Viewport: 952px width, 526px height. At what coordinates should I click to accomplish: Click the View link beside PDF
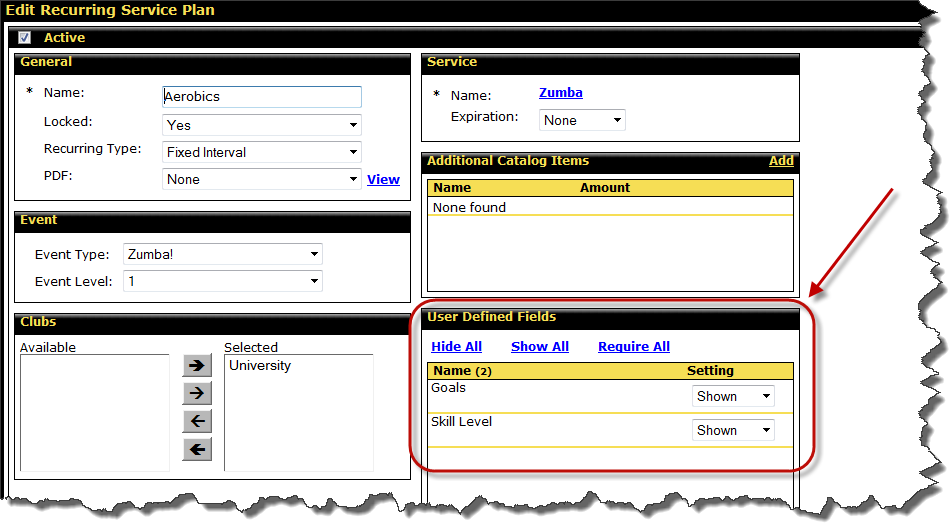pos(383,180)
